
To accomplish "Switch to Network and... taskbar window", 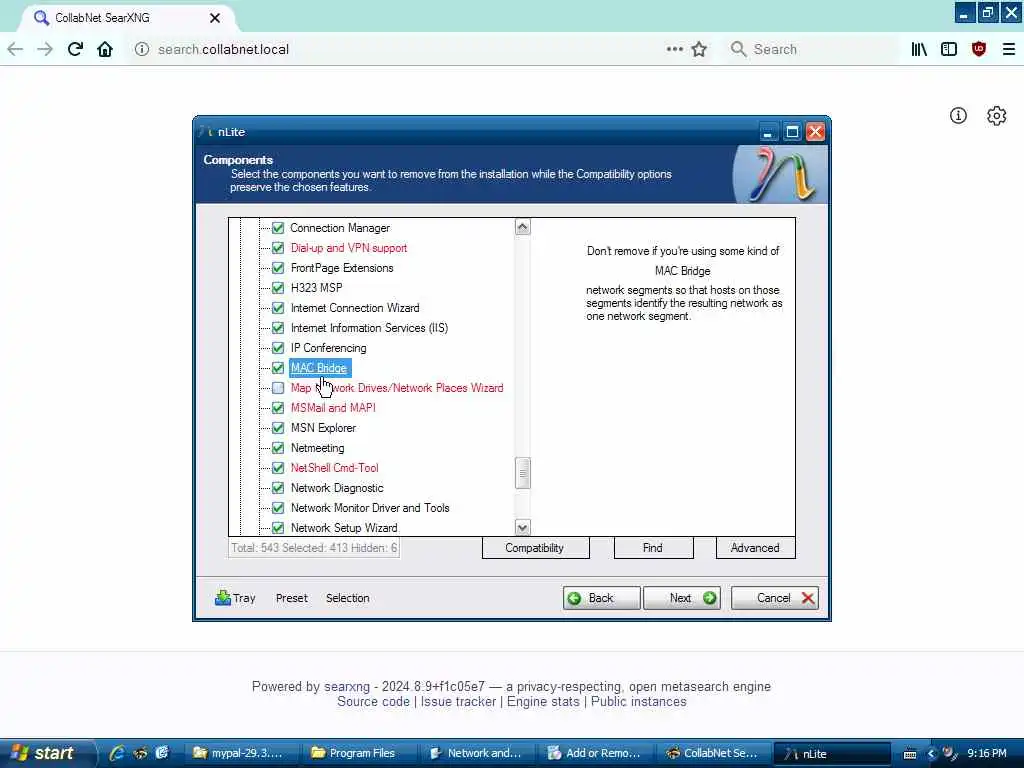I will point(476,753).
